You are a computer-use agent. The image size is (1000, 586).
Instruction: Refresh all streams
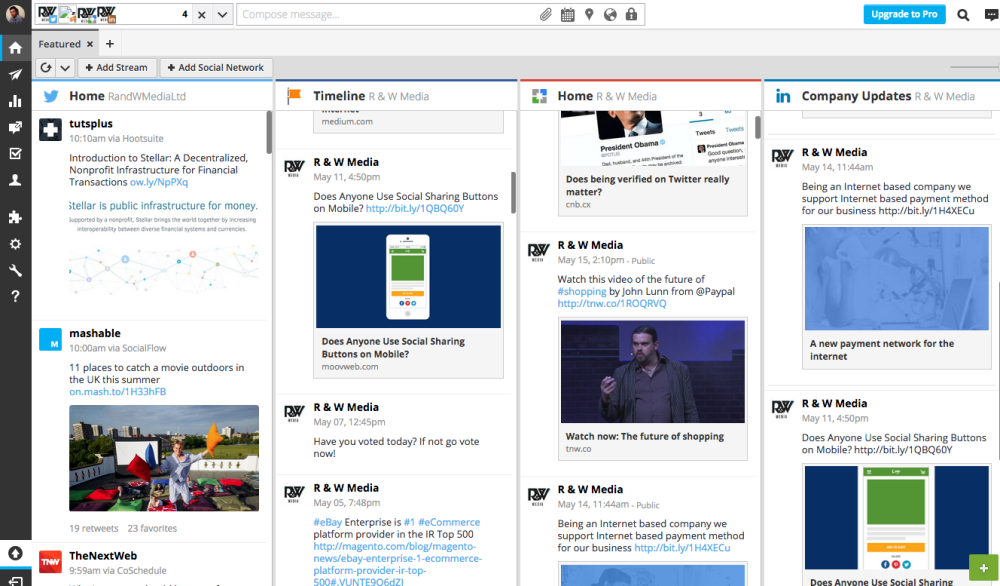(x=46, y=68)
